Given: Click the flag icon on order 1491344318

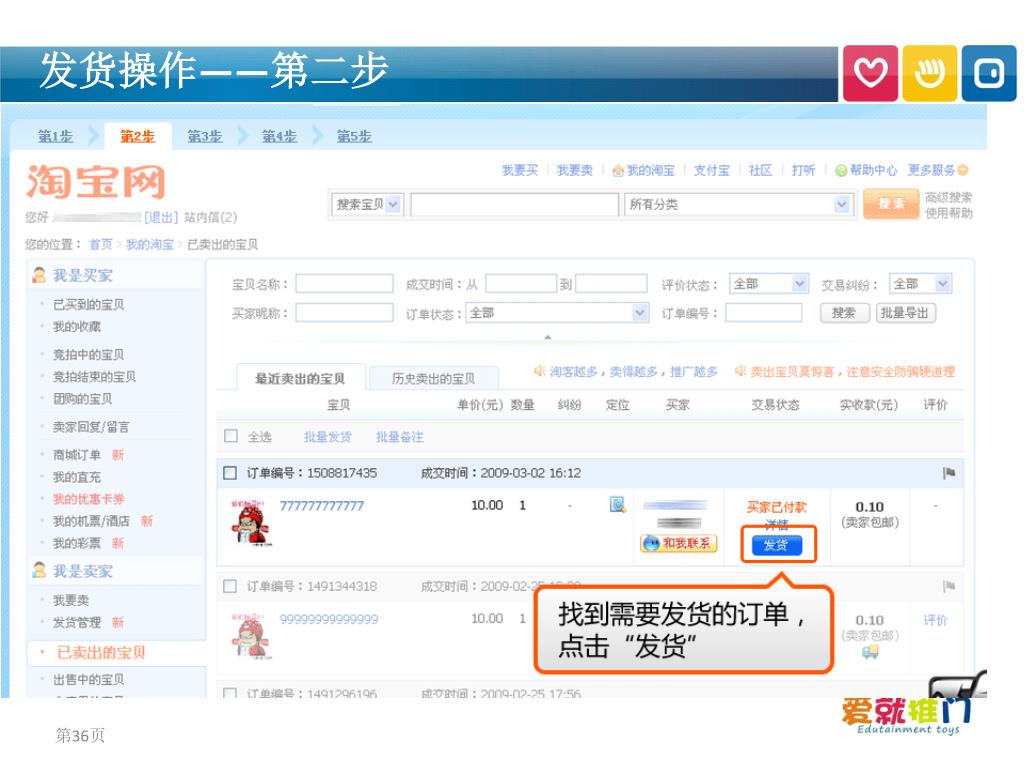Looking at the screenshot, I should (x=949, y=586).
